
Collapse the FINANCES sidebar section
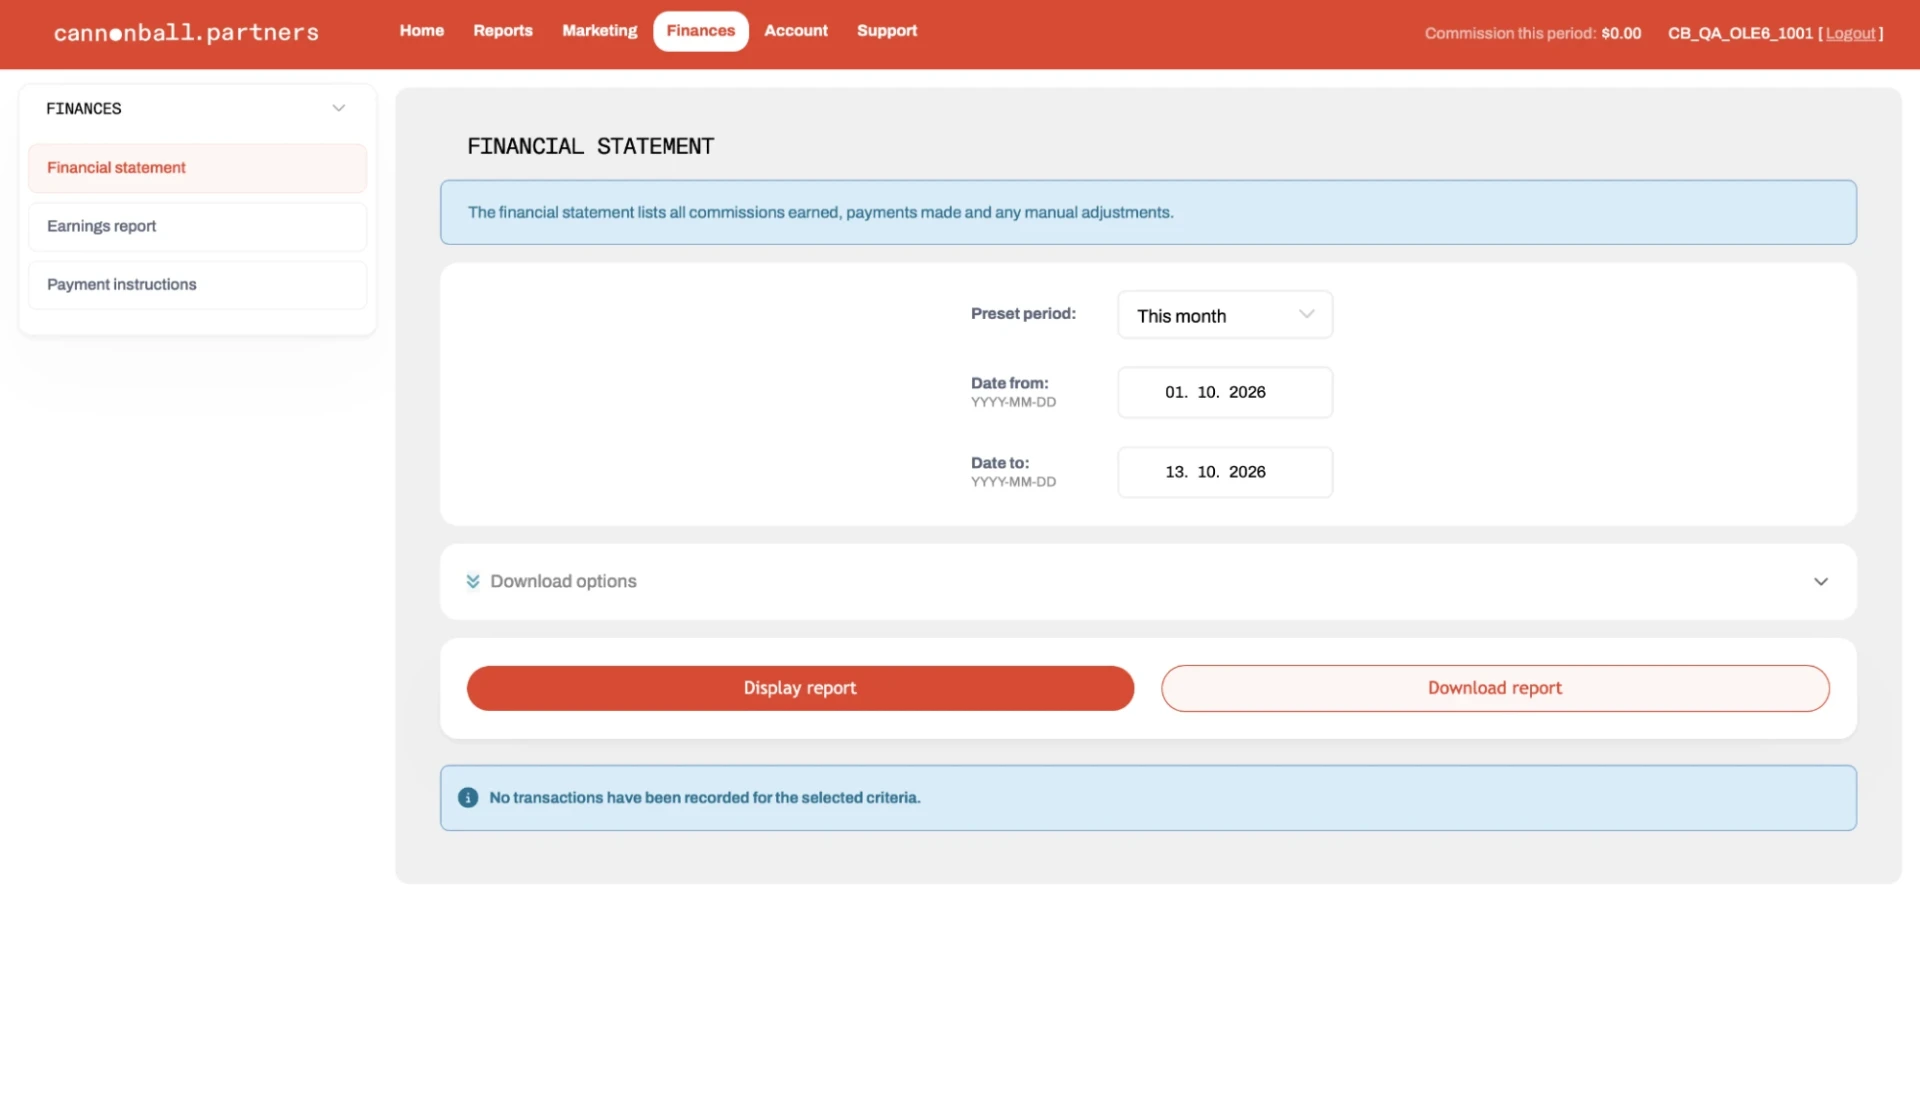[338, 108]
